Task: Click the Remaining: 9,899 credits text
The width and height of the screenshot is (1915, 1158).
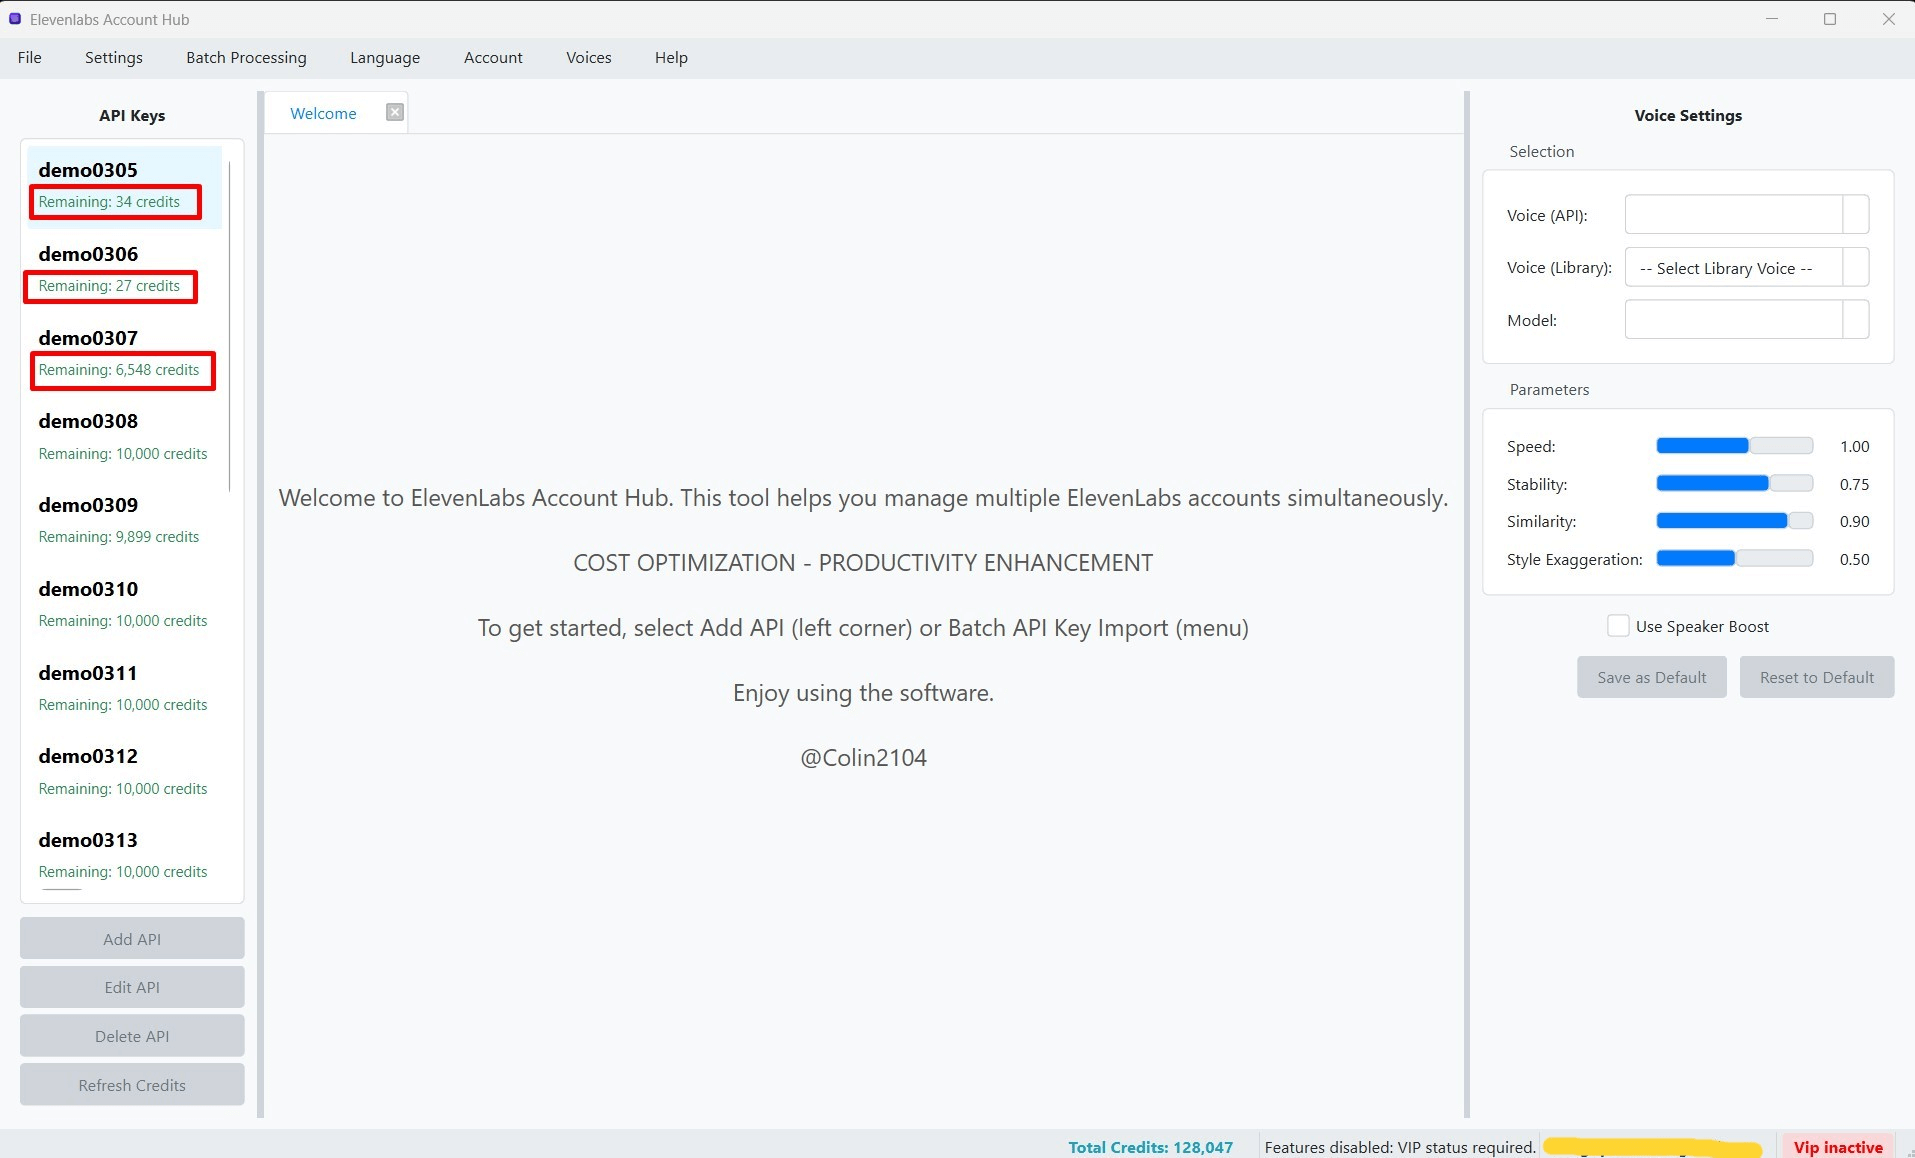Action: pyautogui.click(x=119, y=537)
